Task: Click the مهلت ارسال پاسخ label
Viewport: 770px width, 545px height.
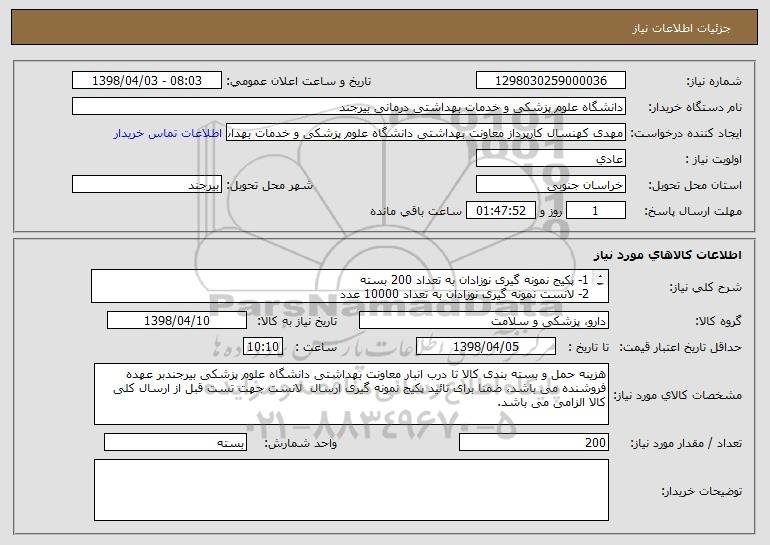Action: pyautogui.click(x=693, y=211)
